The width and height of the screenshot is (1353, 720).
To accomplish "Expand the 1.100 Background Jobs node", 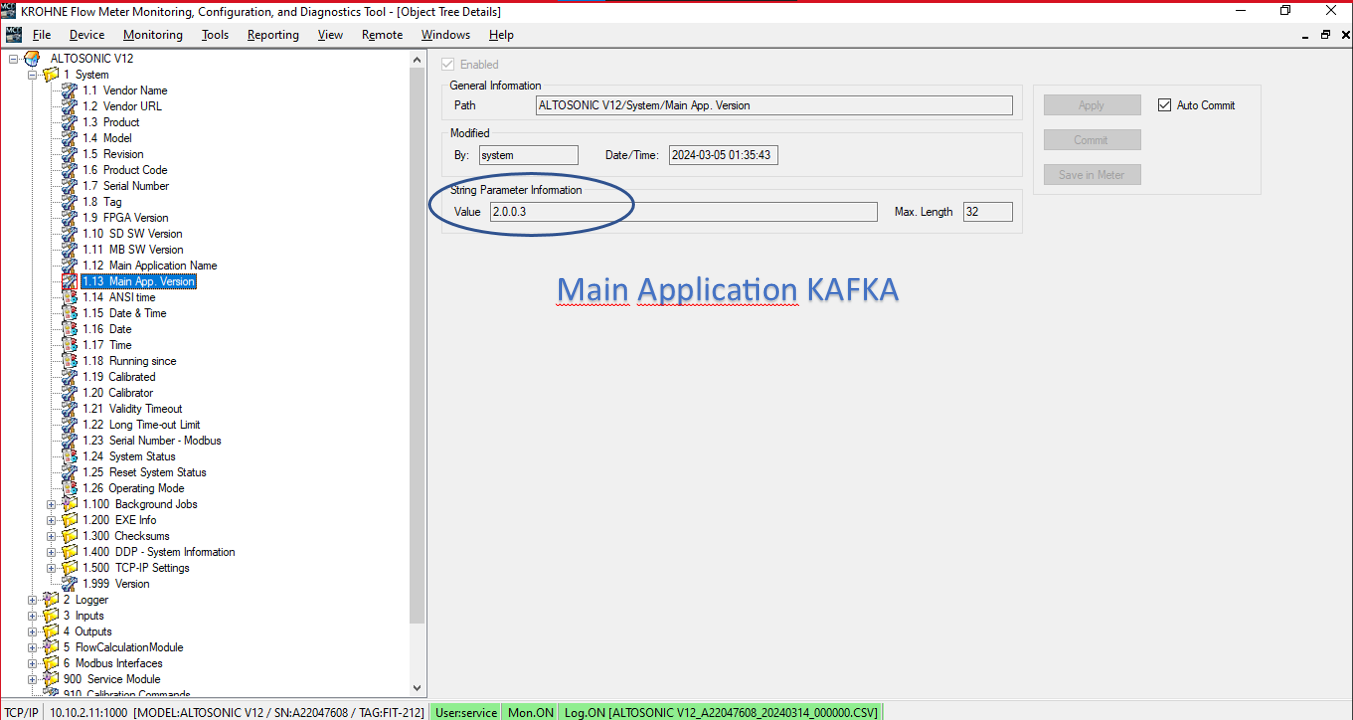I will (52, 504).
